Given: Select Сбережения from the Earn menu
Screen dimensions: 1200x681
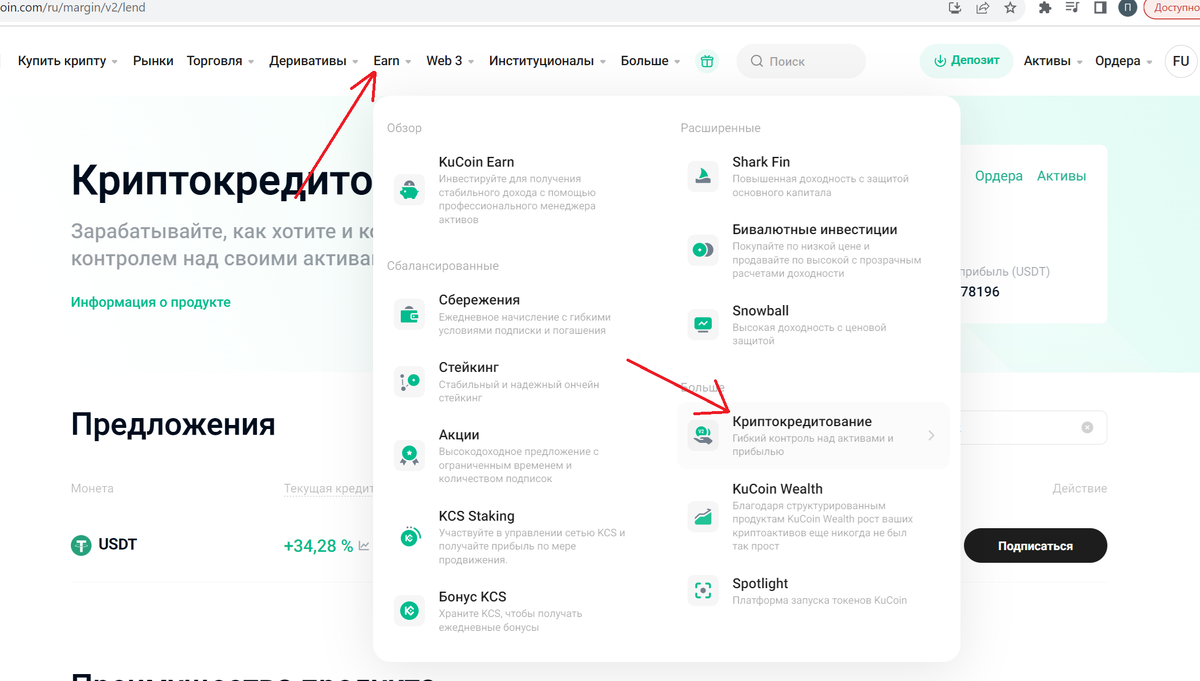Looking at the screenshot, I should [479, 300].
